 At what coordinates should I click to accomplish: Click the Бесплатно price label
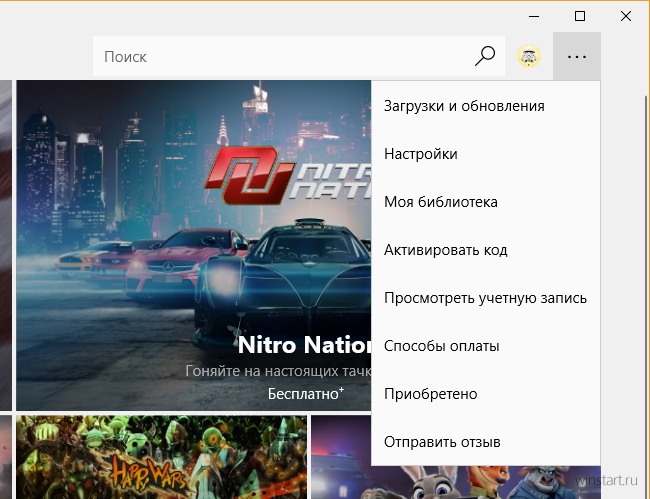click(306, 393)
